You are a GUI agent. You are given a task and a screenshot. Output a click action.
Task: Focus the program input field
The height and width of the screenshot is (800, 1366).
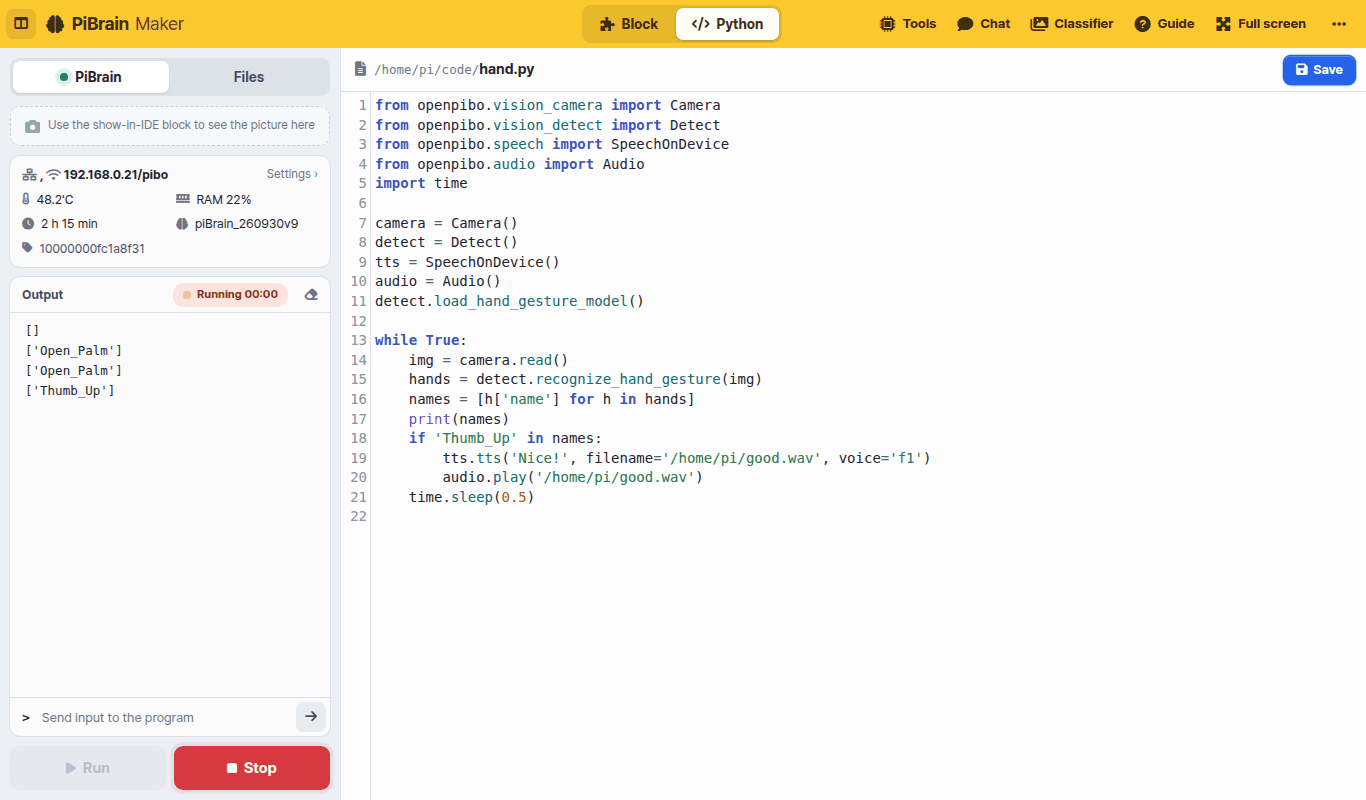click(x=165, y=718)
